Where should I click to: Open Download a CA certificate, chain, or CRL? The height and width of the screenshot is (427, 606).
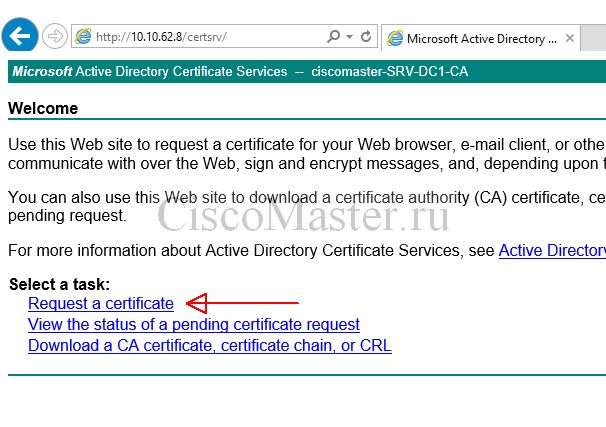pyautogui.click(x=210, y=345)
